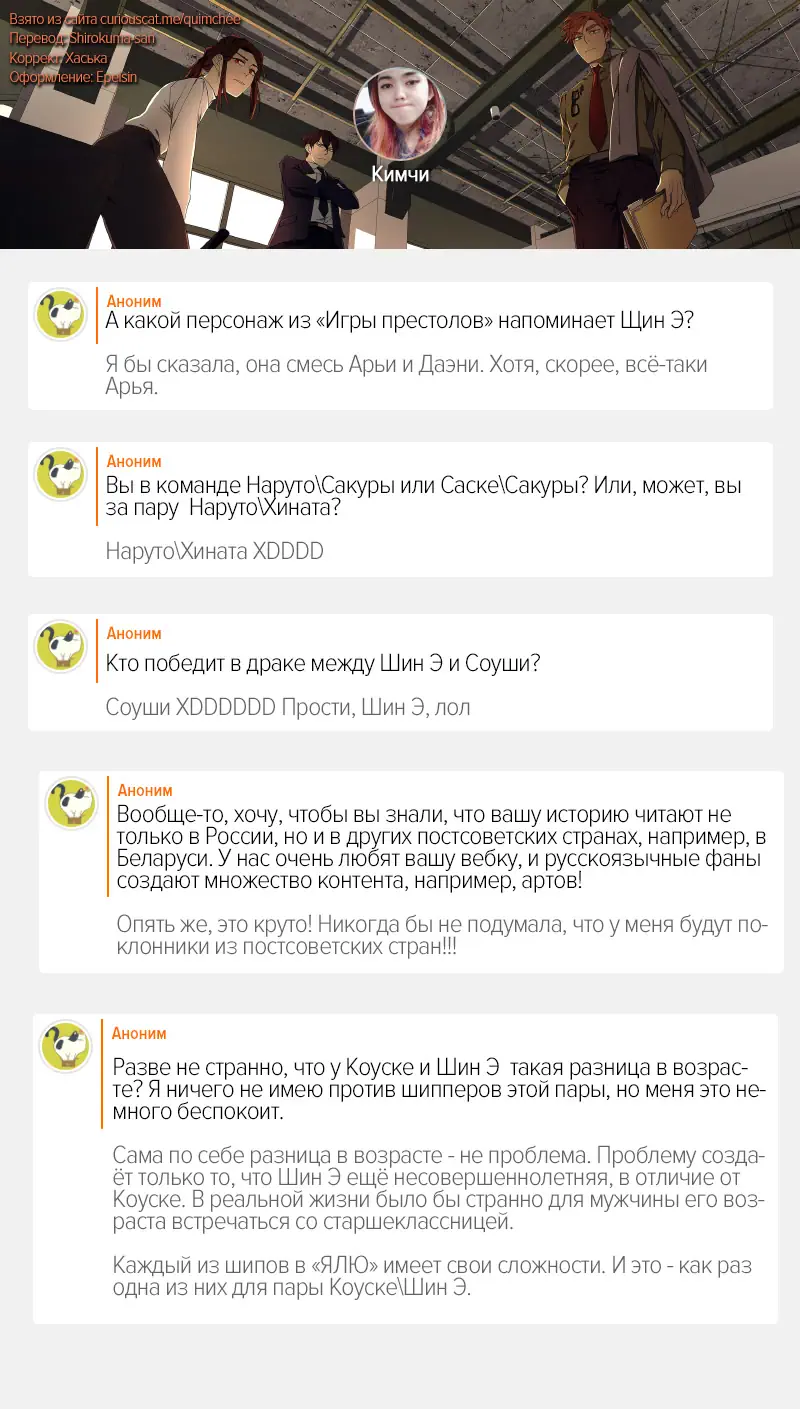
Task: Click the answer Наруто\Хината XDDDD
Action: click(214, 551)
